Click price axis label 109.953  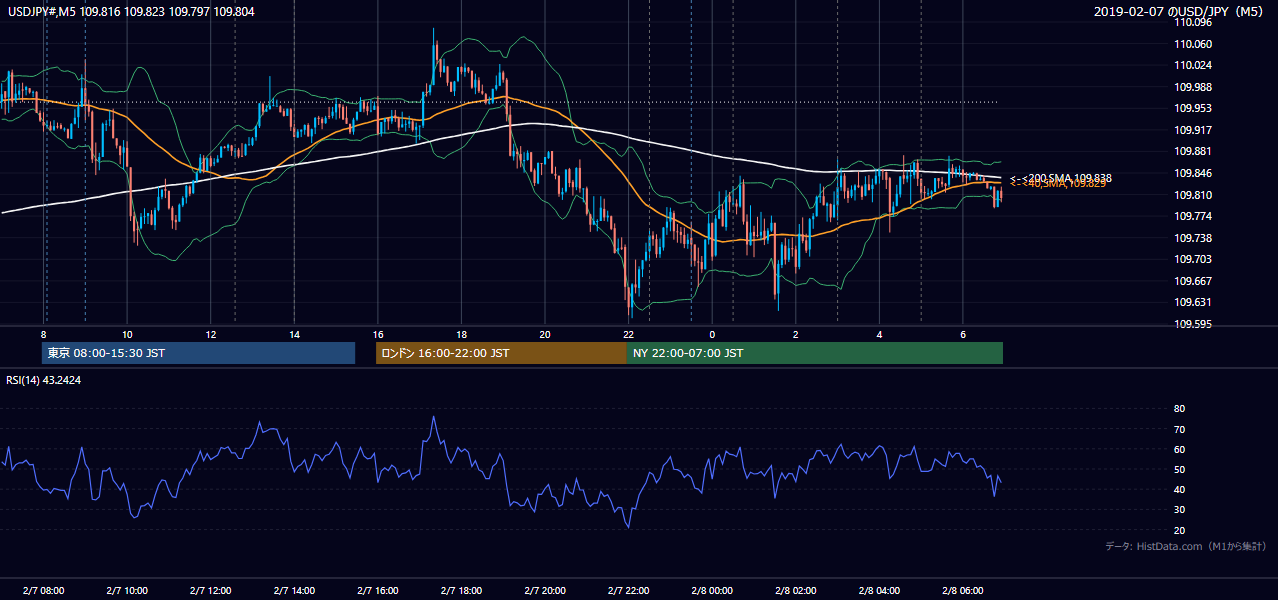coord(1194,108)
